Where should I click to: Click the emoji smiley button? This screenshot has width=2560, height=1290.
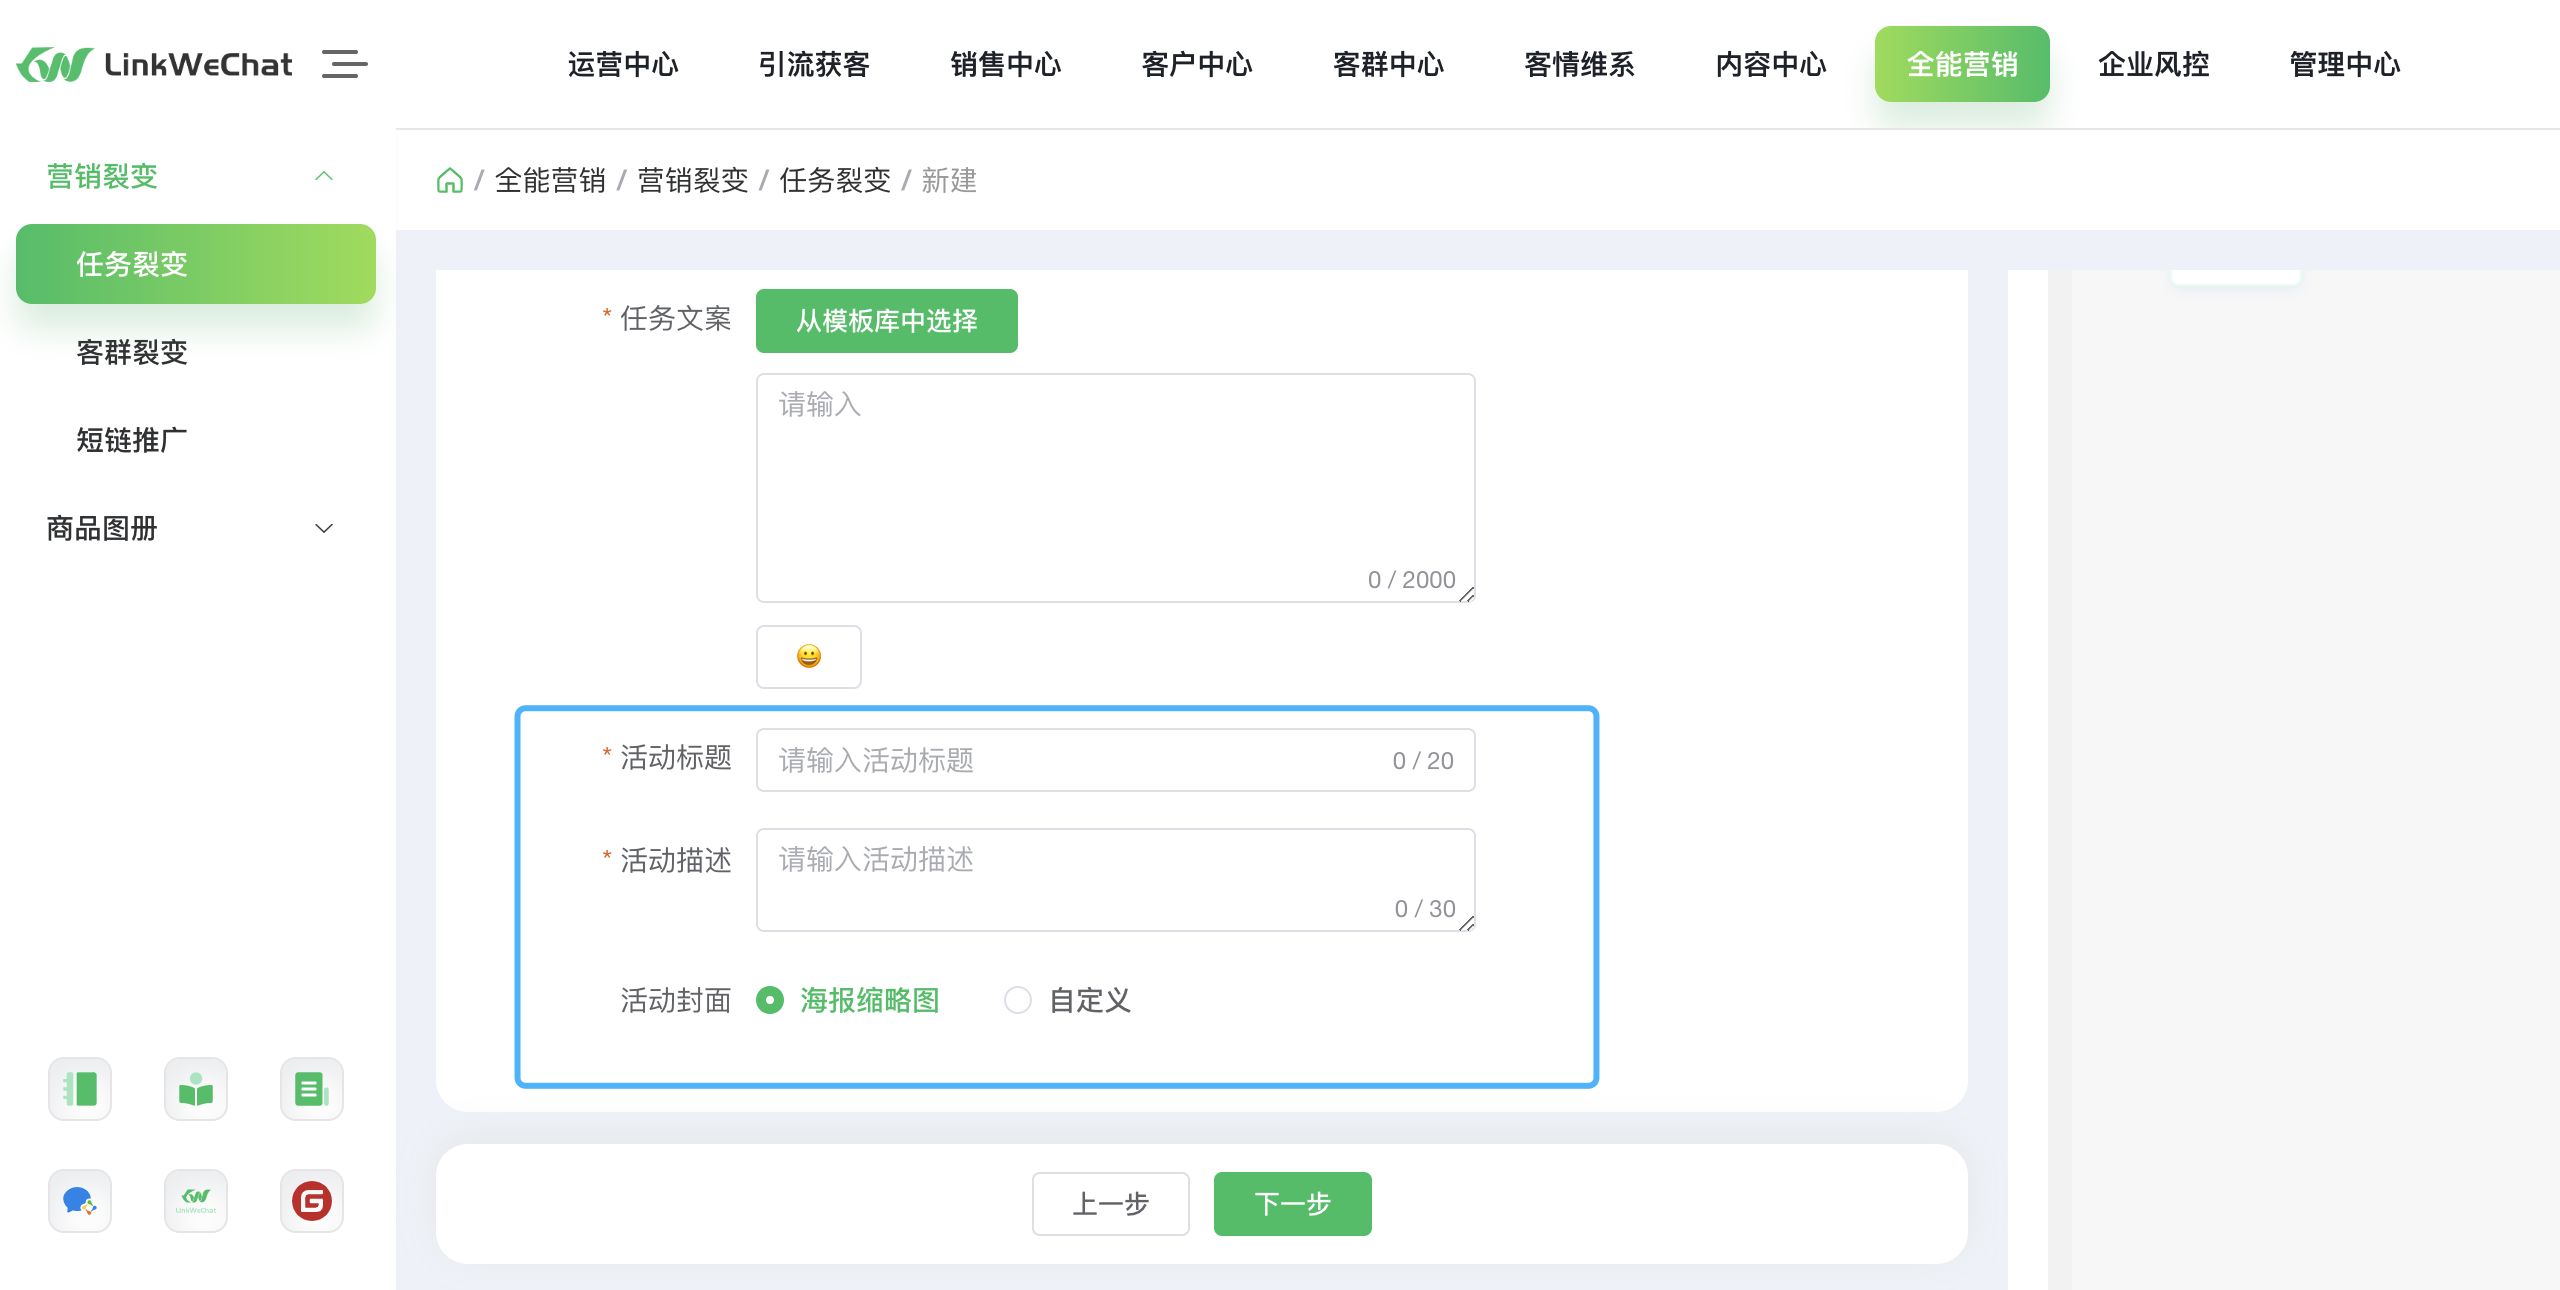pyautogui.click(x=808, y=656)
